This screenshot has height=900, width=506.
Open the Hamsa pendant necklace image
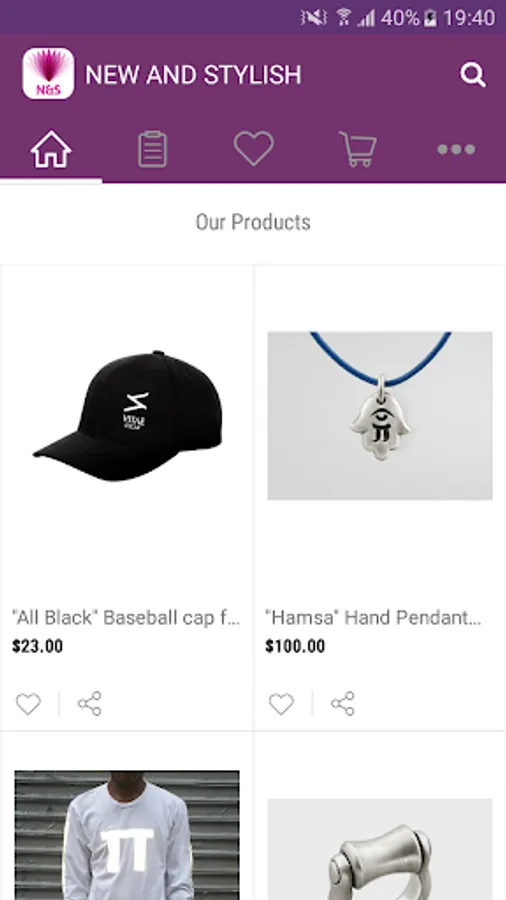coord(380,416)
